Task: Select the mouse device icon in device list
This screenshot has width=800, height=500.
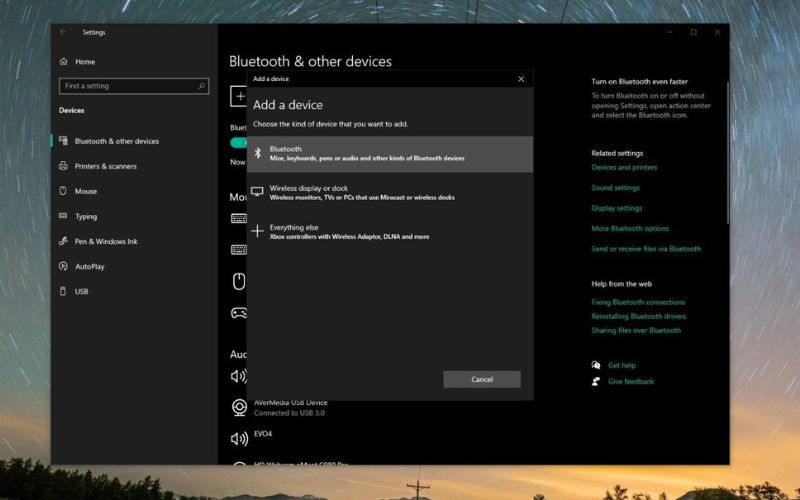Action: tap(239, 281)
